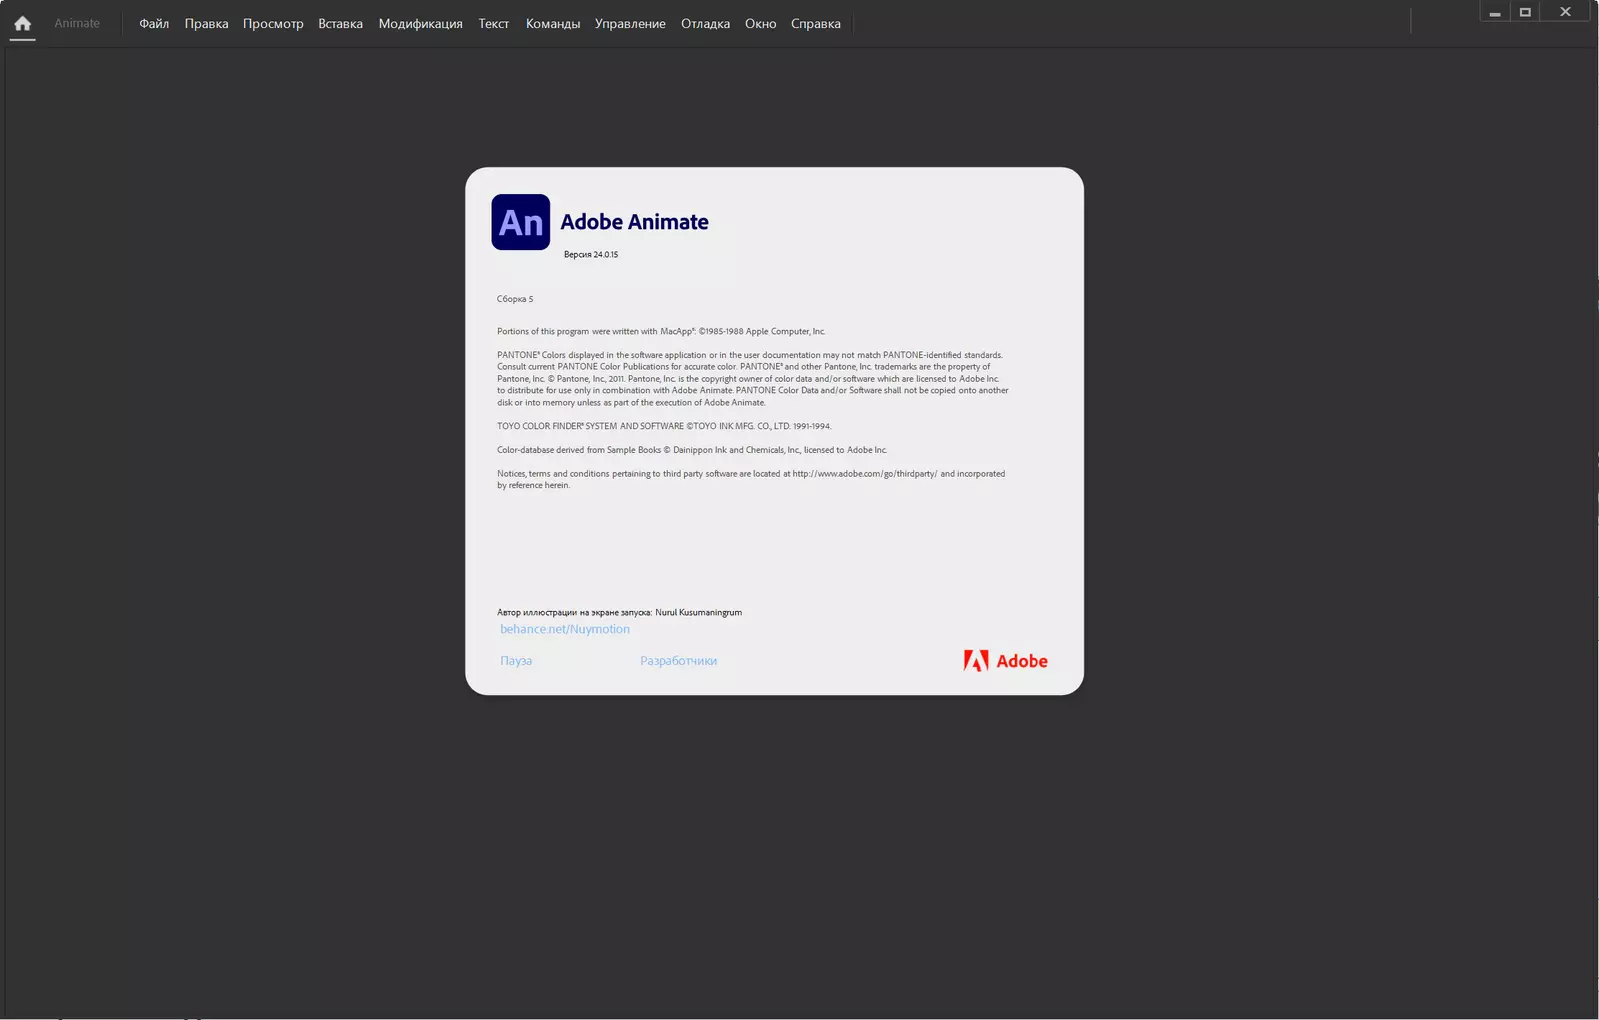Click the red Adobe logo
This screenshot has width=1599, height=1020.
click(x=1005, y=661)
